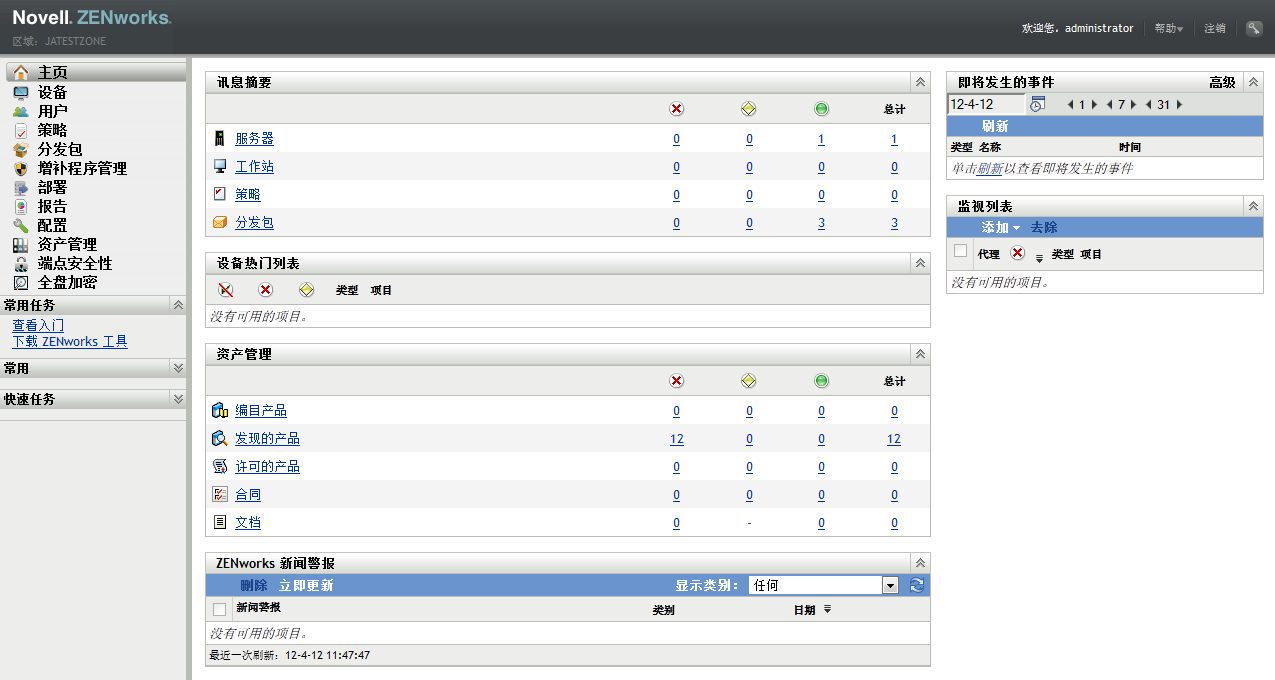Click the refresh icon in news alerts bar
This screenshot has height=680, width=1275.
click(917, 585)
